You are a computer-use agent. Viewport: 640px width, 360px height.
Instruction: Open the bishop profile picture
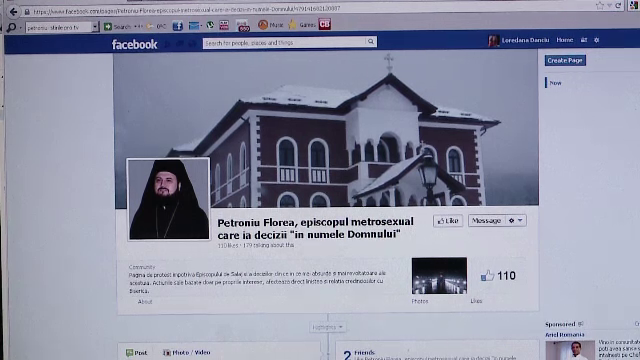pos(169,199)
